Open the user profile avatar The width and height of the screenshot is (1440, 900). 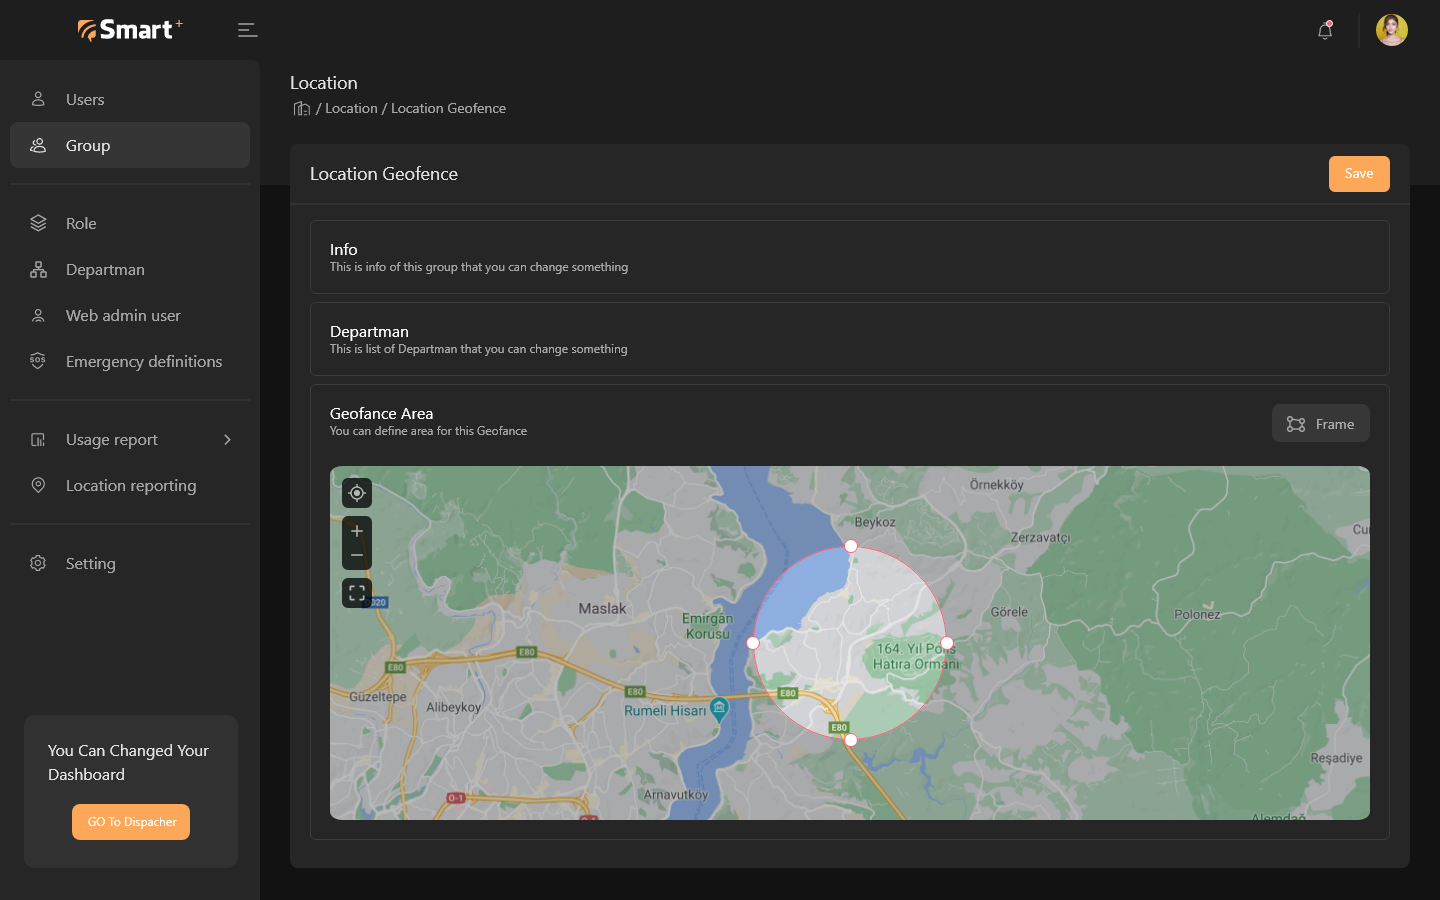pyautogui.click(x=1392, y=30)
